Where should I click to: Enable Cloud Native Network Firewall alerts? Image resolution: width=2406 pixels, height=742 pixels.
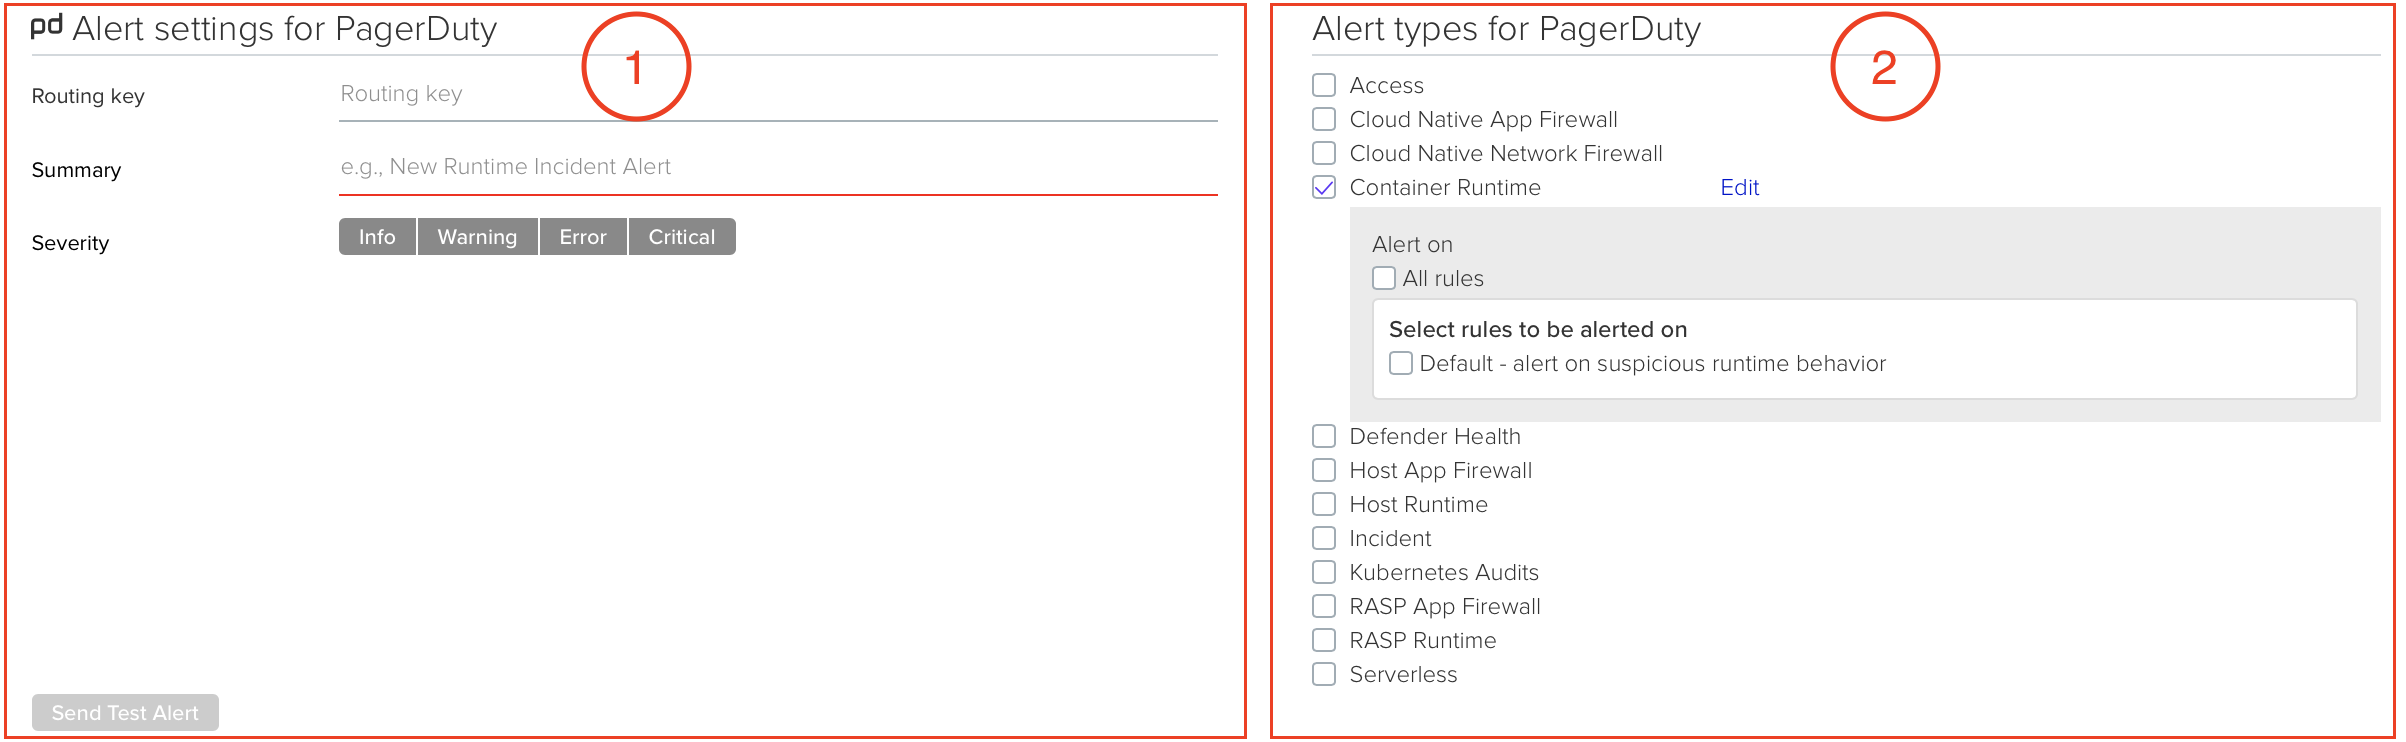[x=1324, y=153]
